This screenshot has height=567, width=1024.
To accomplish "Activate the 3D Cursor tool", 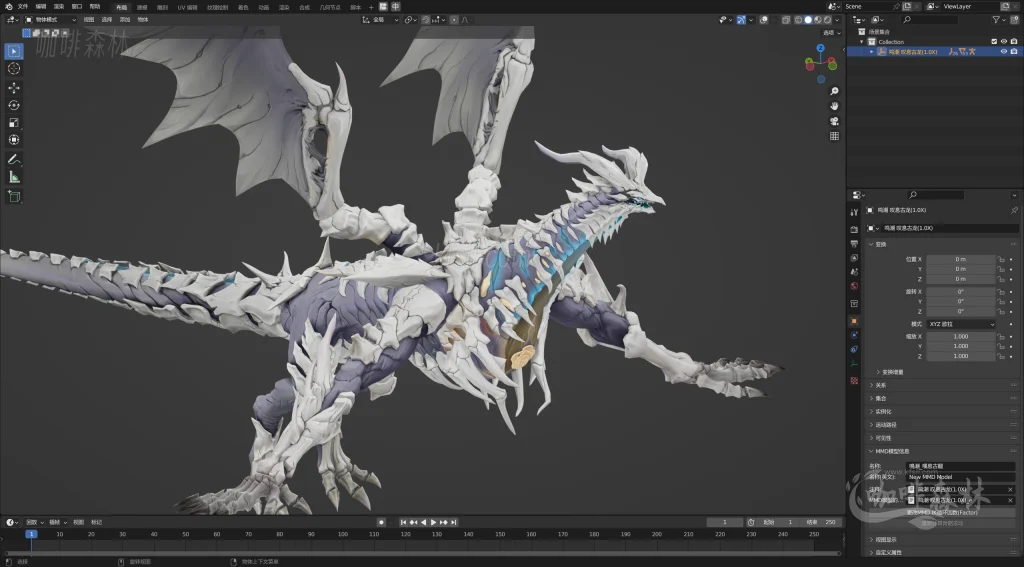I will pos(14,69).
